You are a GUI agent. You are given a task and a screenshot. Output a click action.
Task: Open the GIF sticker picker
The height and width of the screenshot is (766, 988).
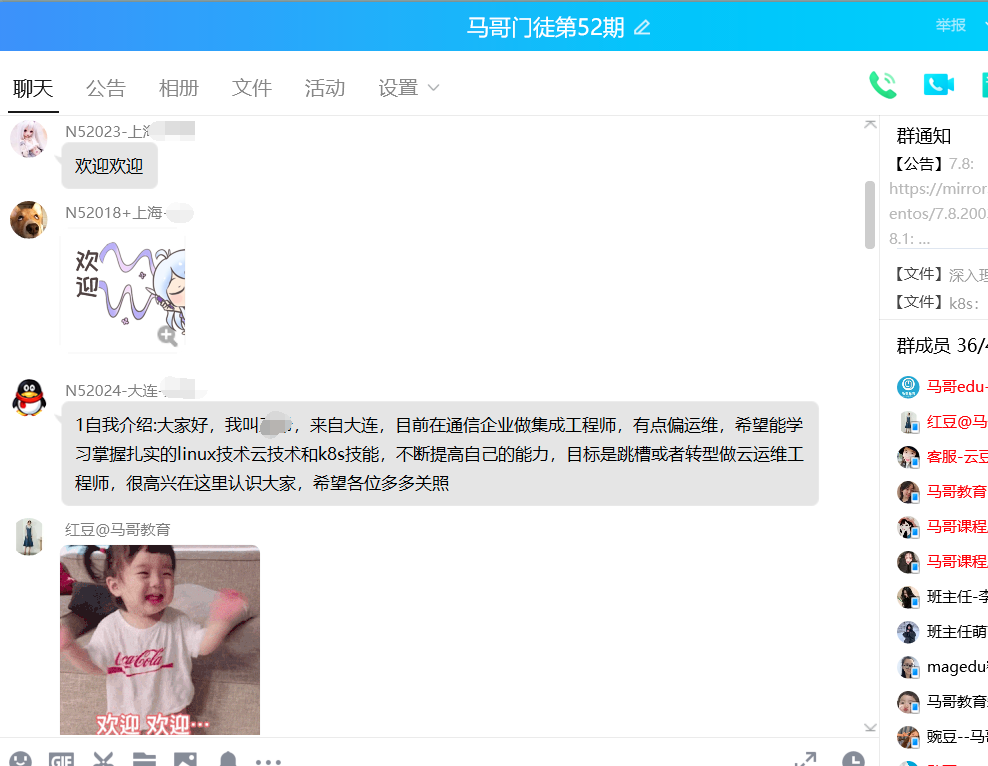point(62,760)
